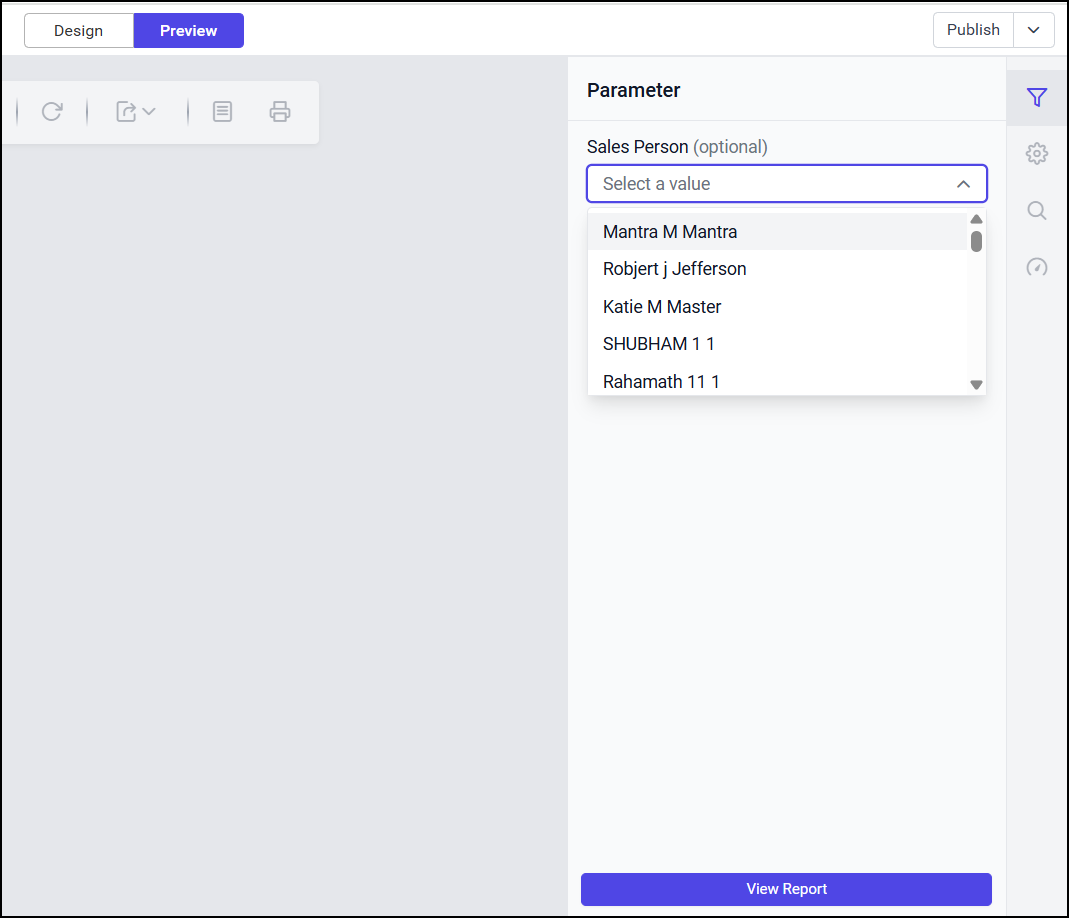Click the refresh report icon
This screenshot has width=1069, height=918.
(x=52, y=112)
